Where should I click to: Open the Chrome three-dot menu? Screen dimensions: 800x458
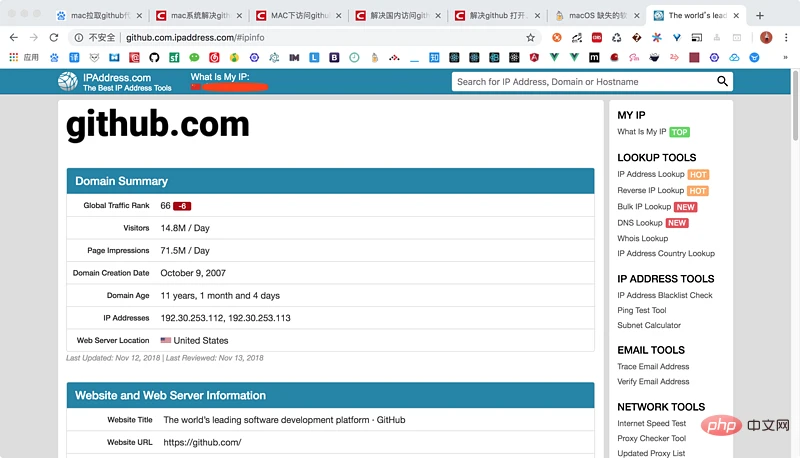786,37
